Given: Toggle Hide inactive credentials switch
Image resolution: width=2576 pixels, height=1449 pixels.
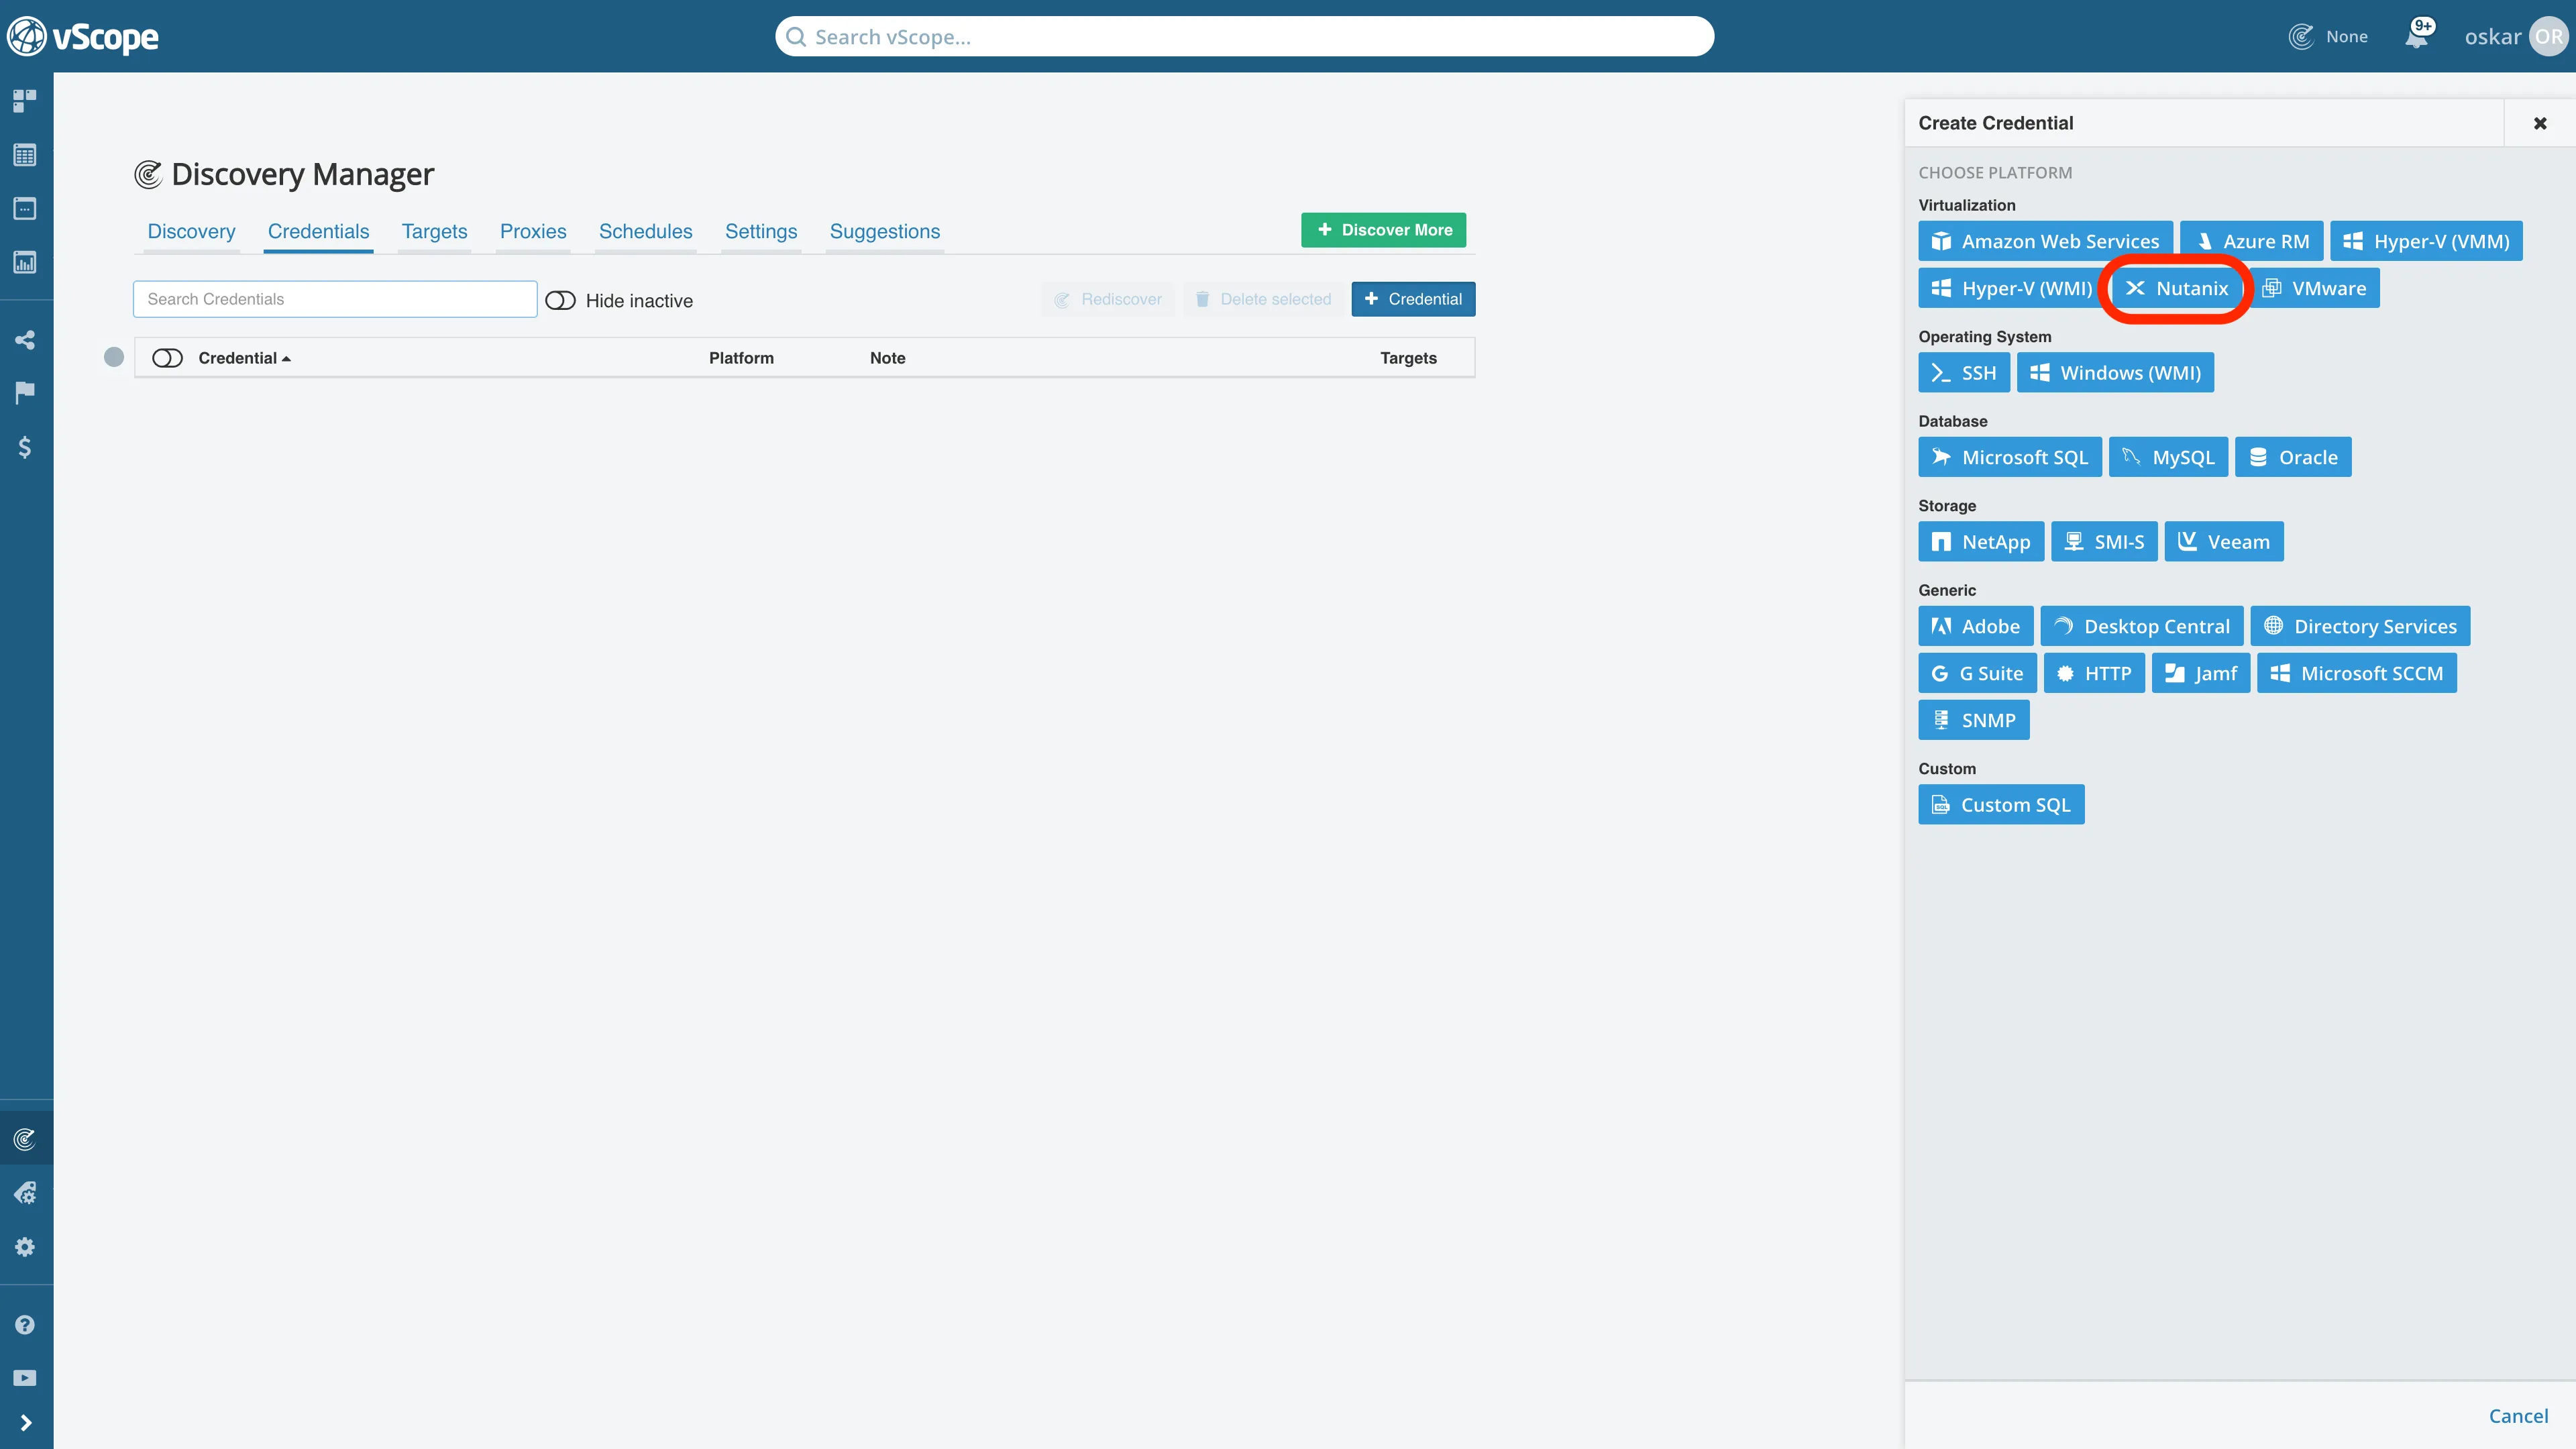Looking at the screenshot, I should pyautogui.click(x=561, y=299).
